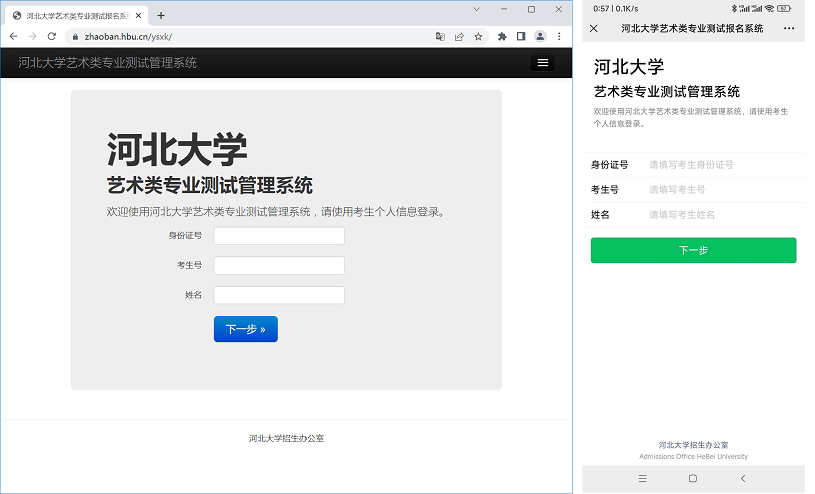Viewport: 815px width, 494px height.
Task: Tap the phone battery status icon
Action: coord(784,8)
